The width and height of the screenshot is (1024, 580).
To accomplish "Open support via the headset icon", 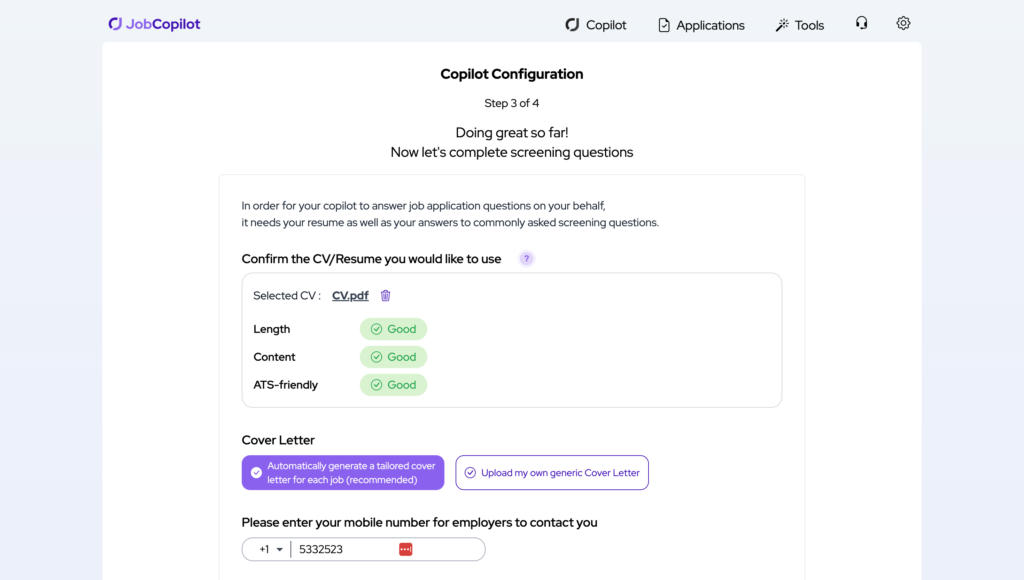I will tap(861, 23).
